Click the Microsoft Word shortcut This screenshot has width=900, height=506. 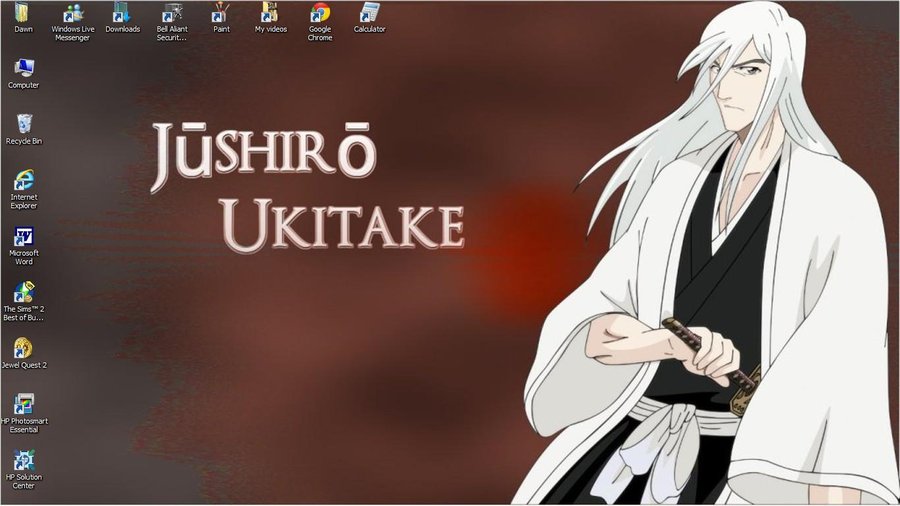tap(23, 238)
